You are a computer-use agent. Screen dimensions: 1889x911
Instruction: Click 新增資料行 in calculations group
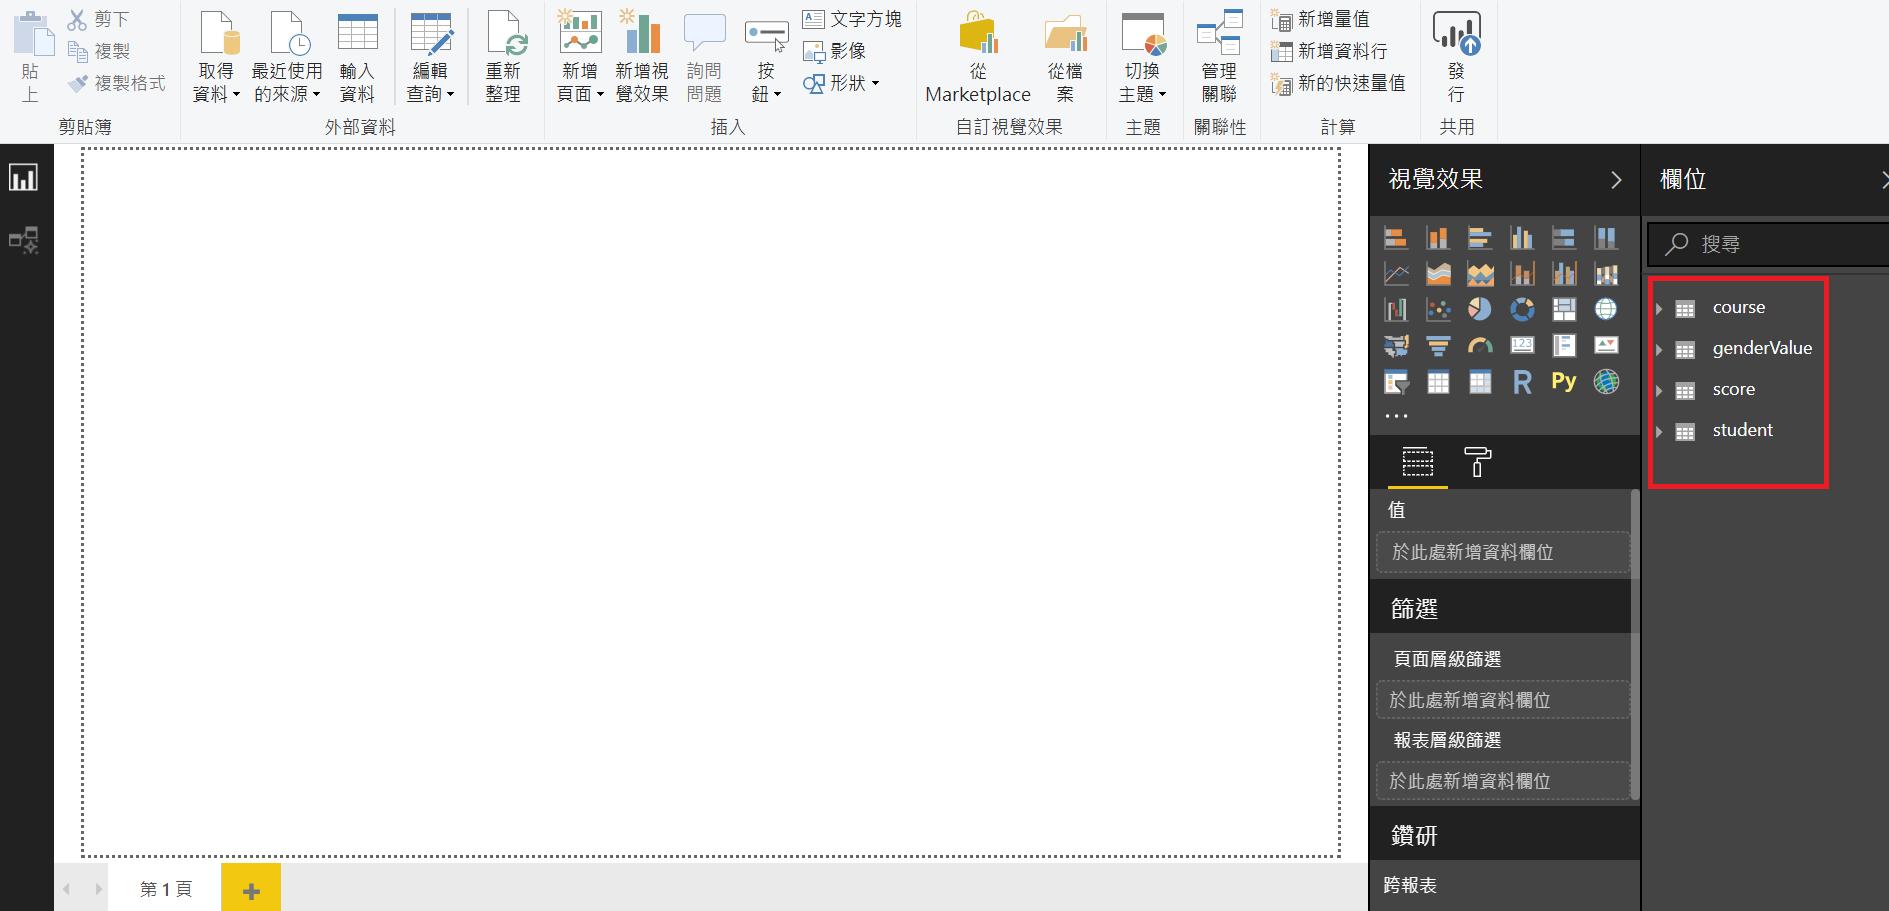1329,51
